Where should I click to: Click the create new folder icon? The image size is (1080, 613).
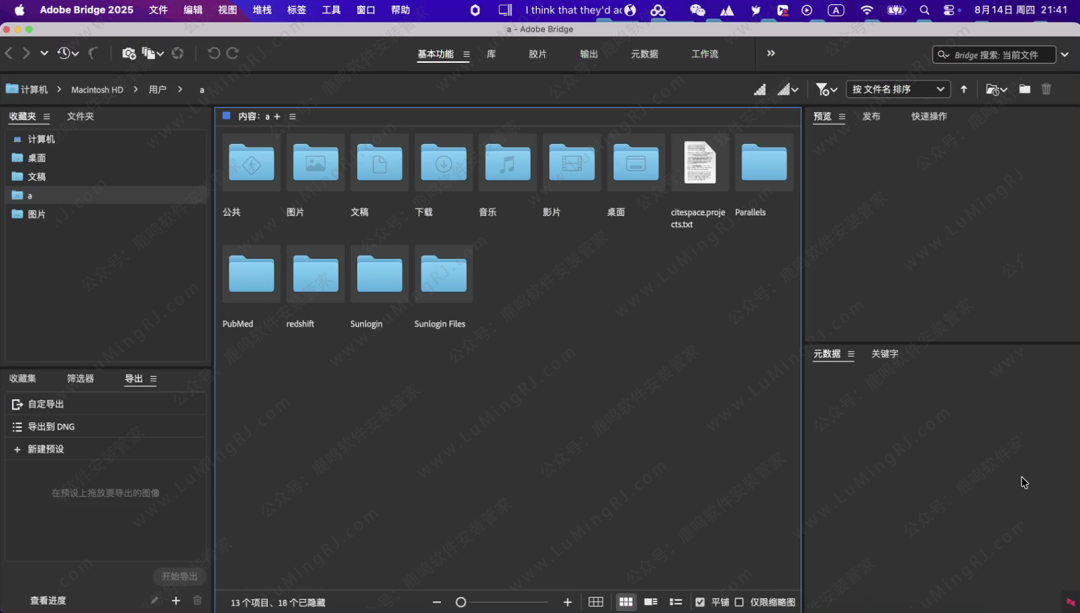pos(1024,89)
